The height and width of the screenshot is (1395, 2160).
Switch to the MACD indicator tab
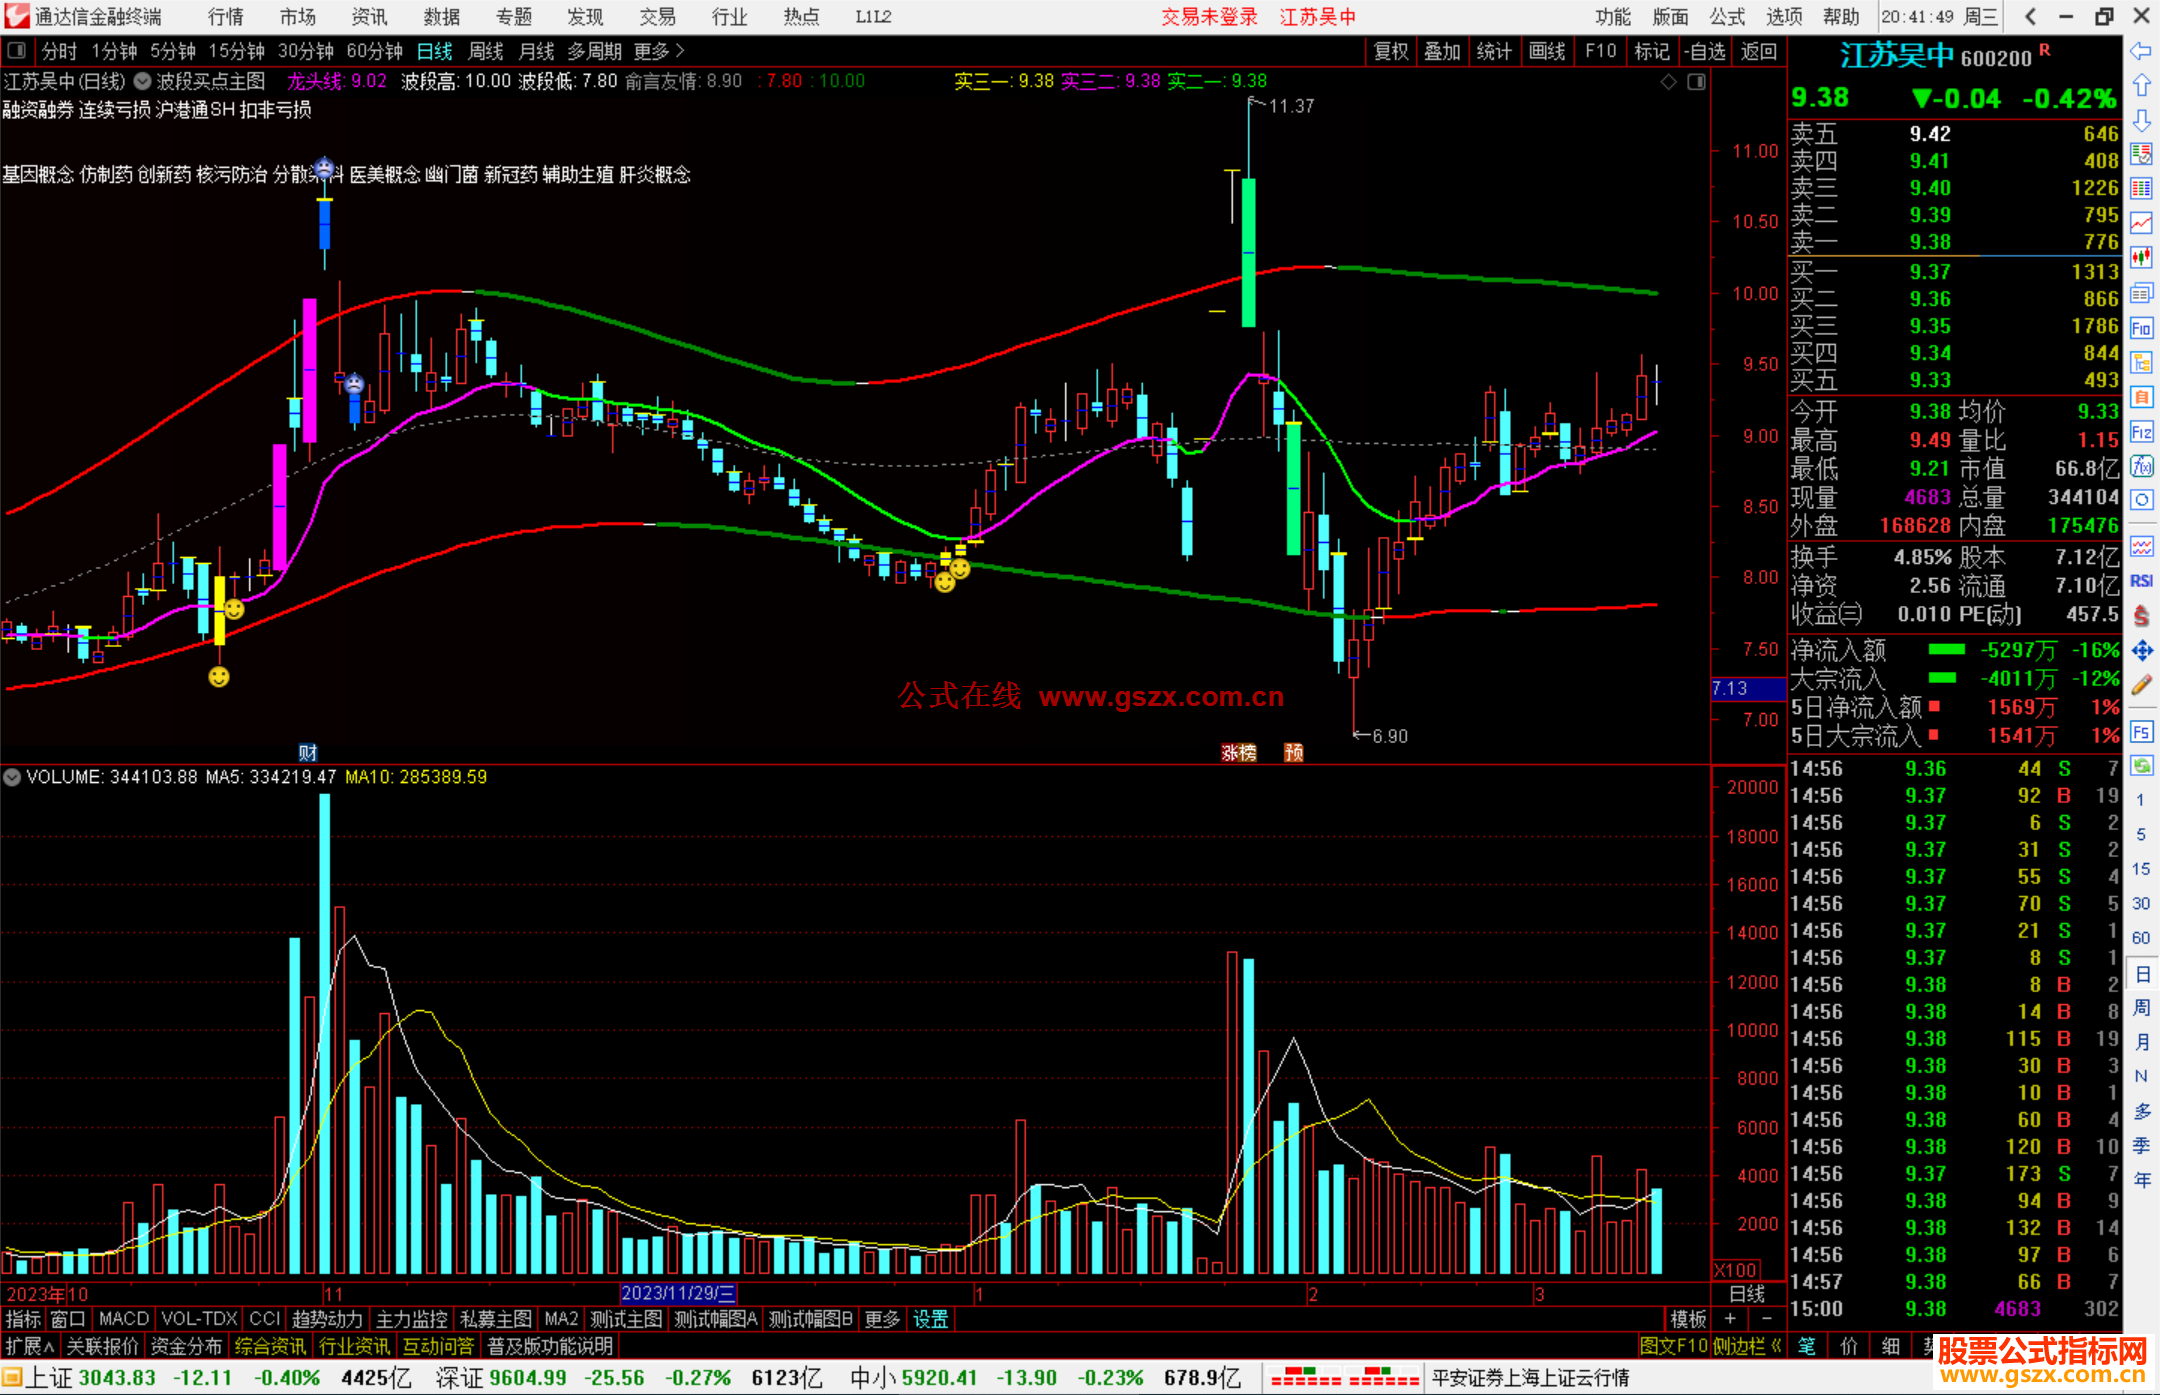click(124, 1319)
